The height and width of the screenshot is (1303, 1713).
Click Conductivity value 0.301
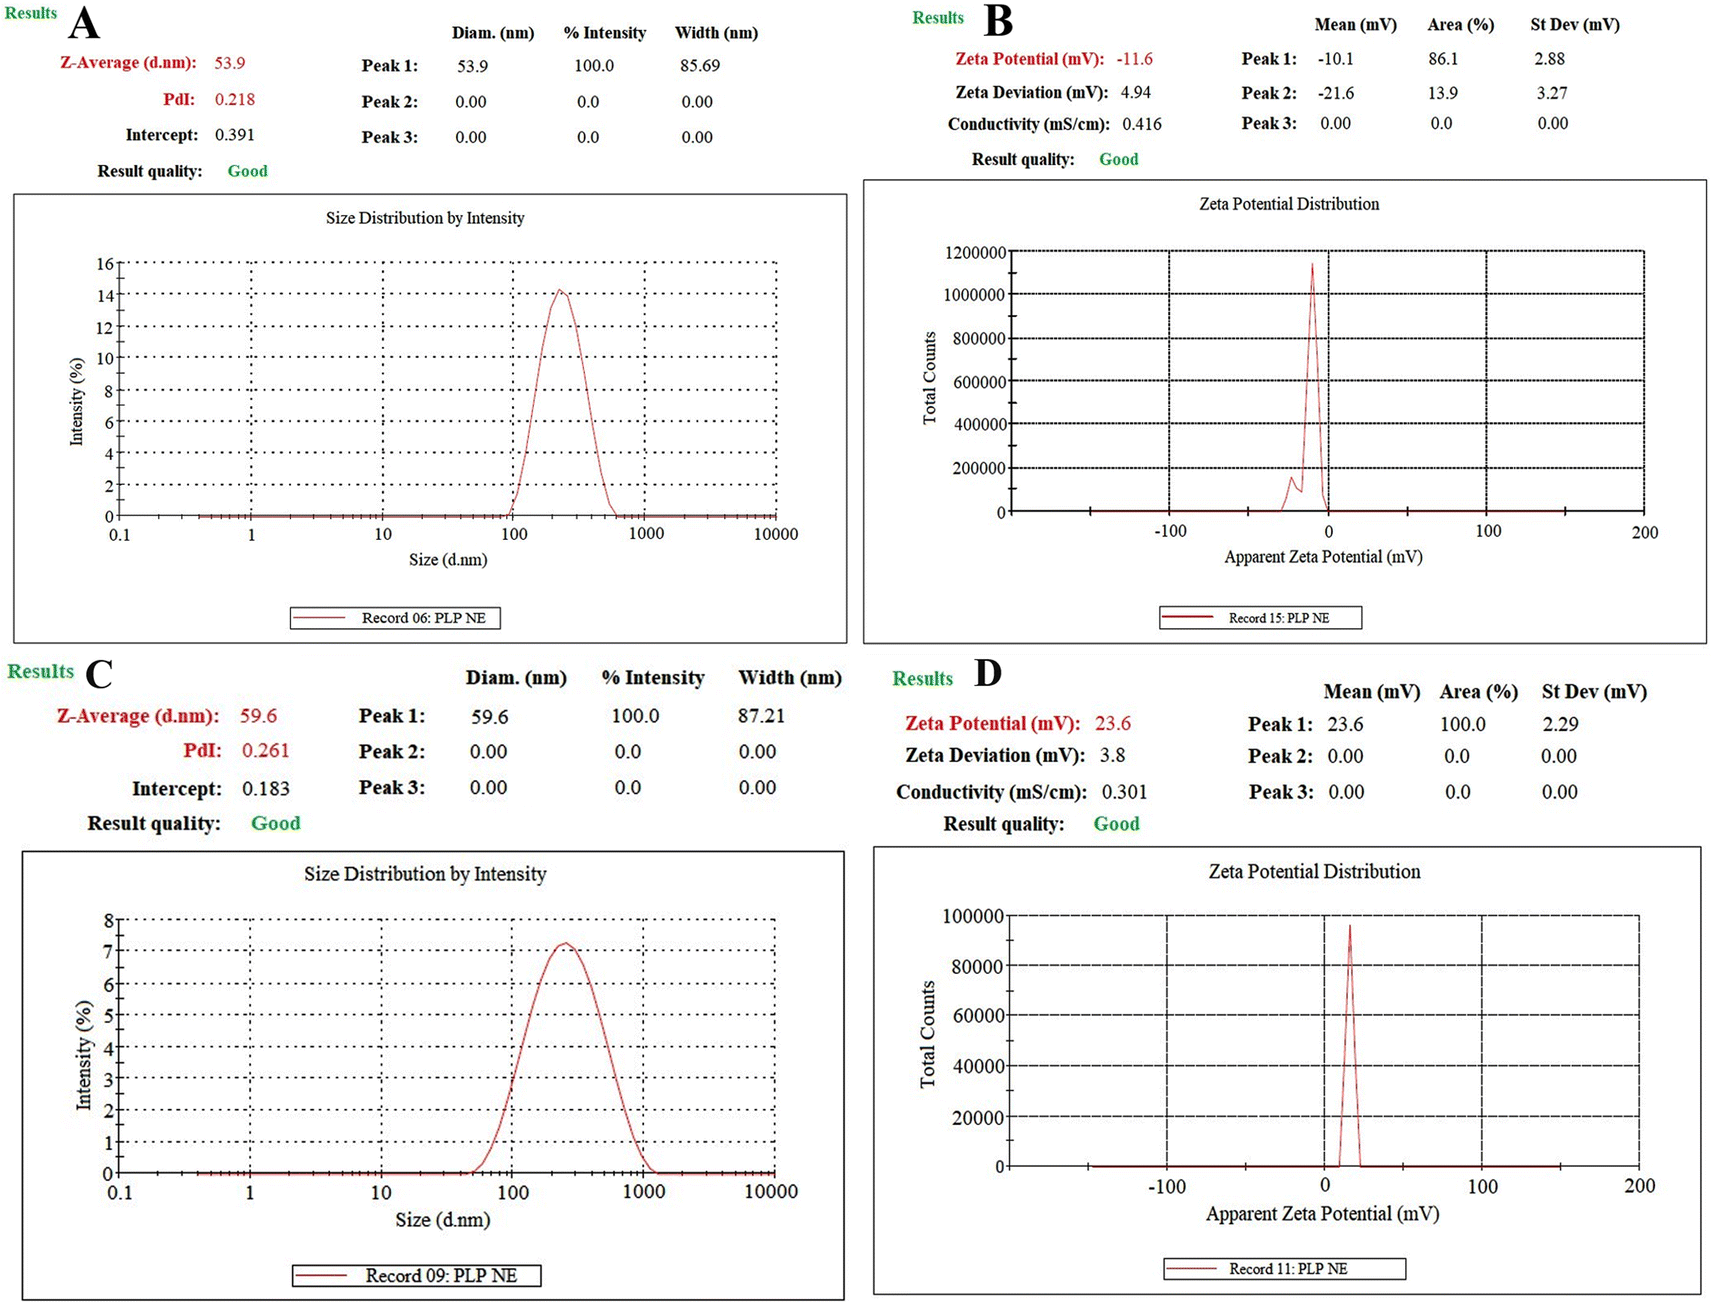1124,792
